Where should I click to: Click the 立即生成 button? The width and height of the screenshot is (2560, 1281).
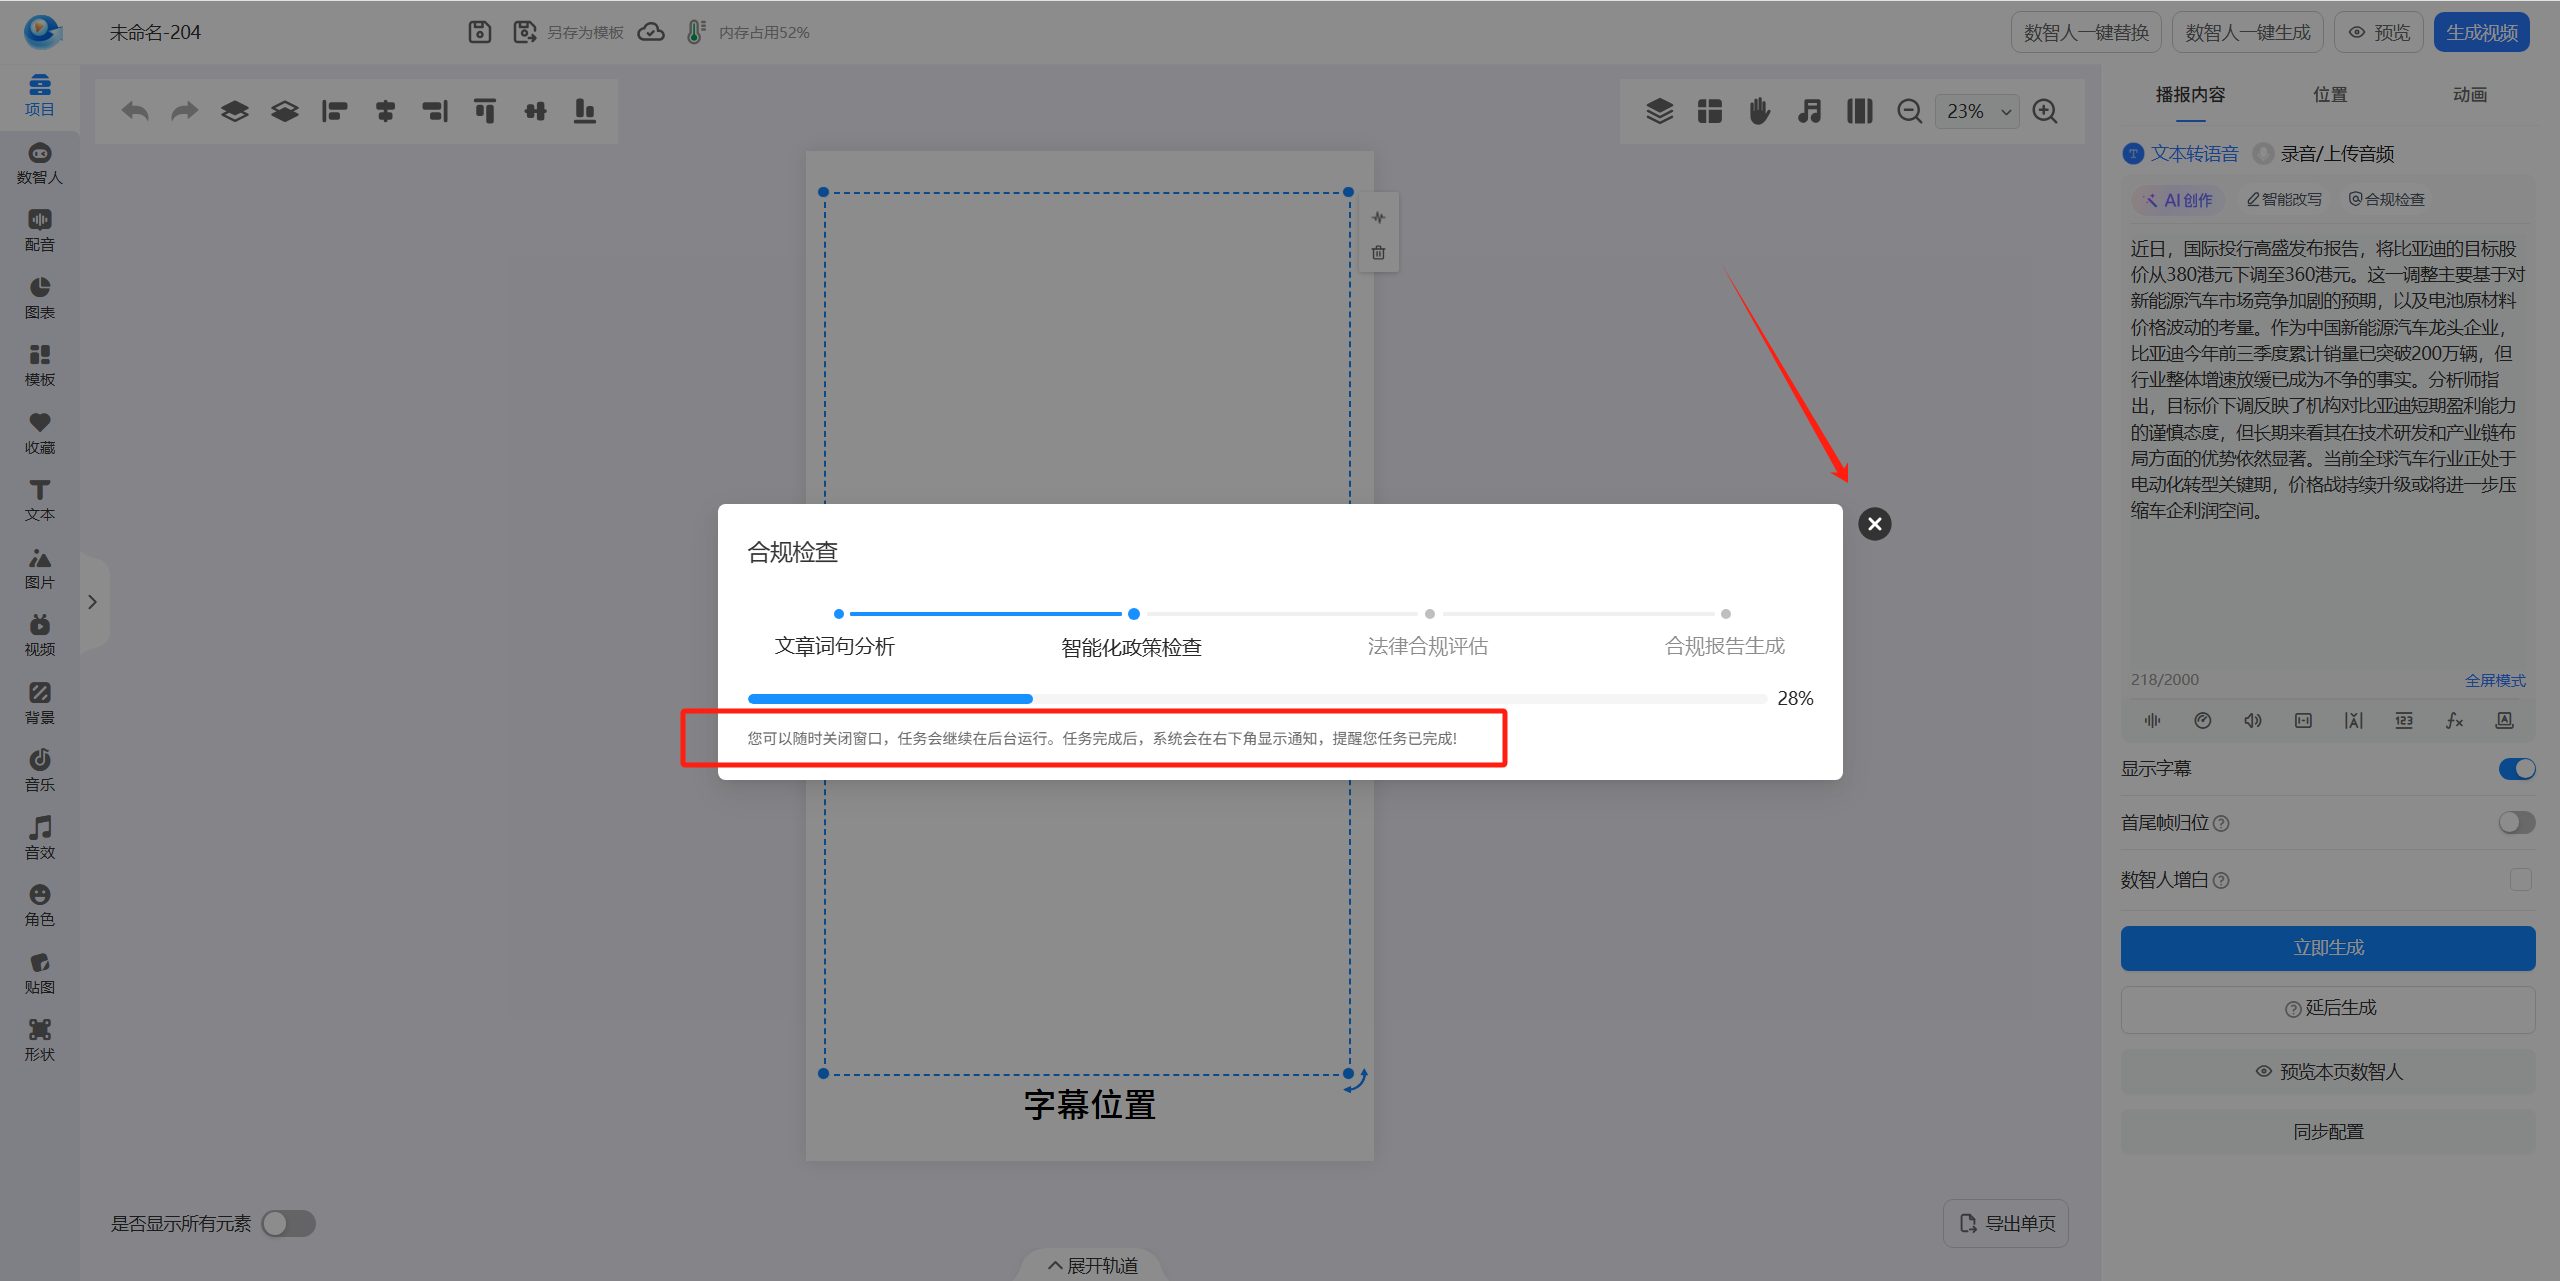[x=2327, y=947]
